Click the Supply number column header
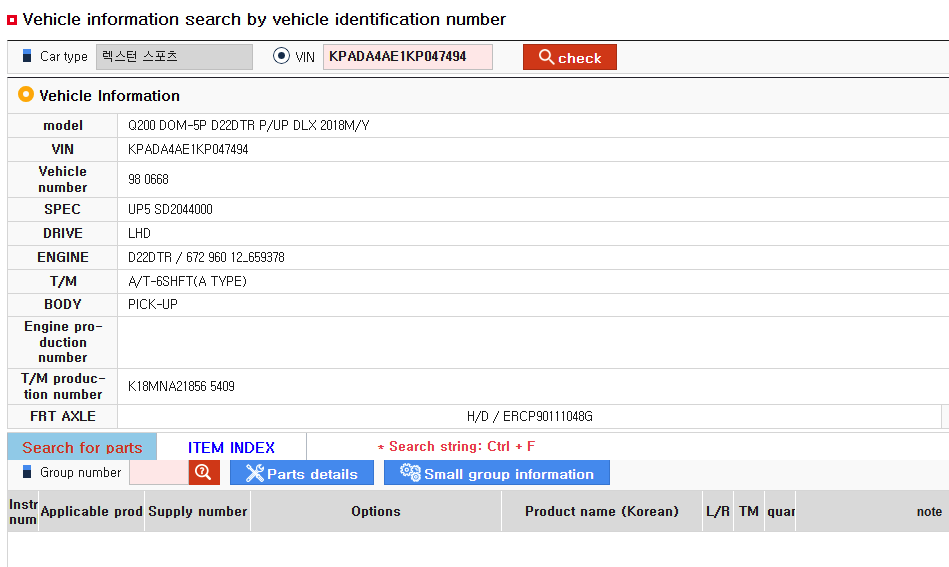 click(197, 511)
